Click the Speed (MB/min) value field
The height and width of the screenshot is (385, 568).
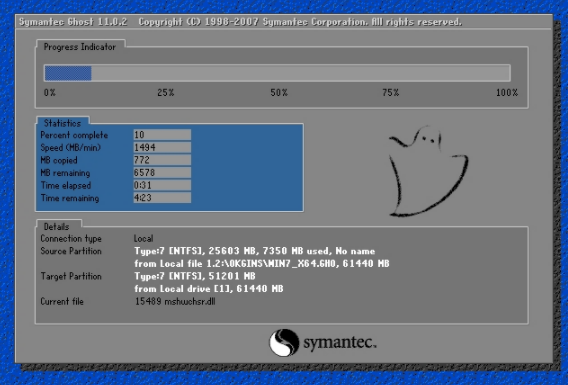click(162, 147)
